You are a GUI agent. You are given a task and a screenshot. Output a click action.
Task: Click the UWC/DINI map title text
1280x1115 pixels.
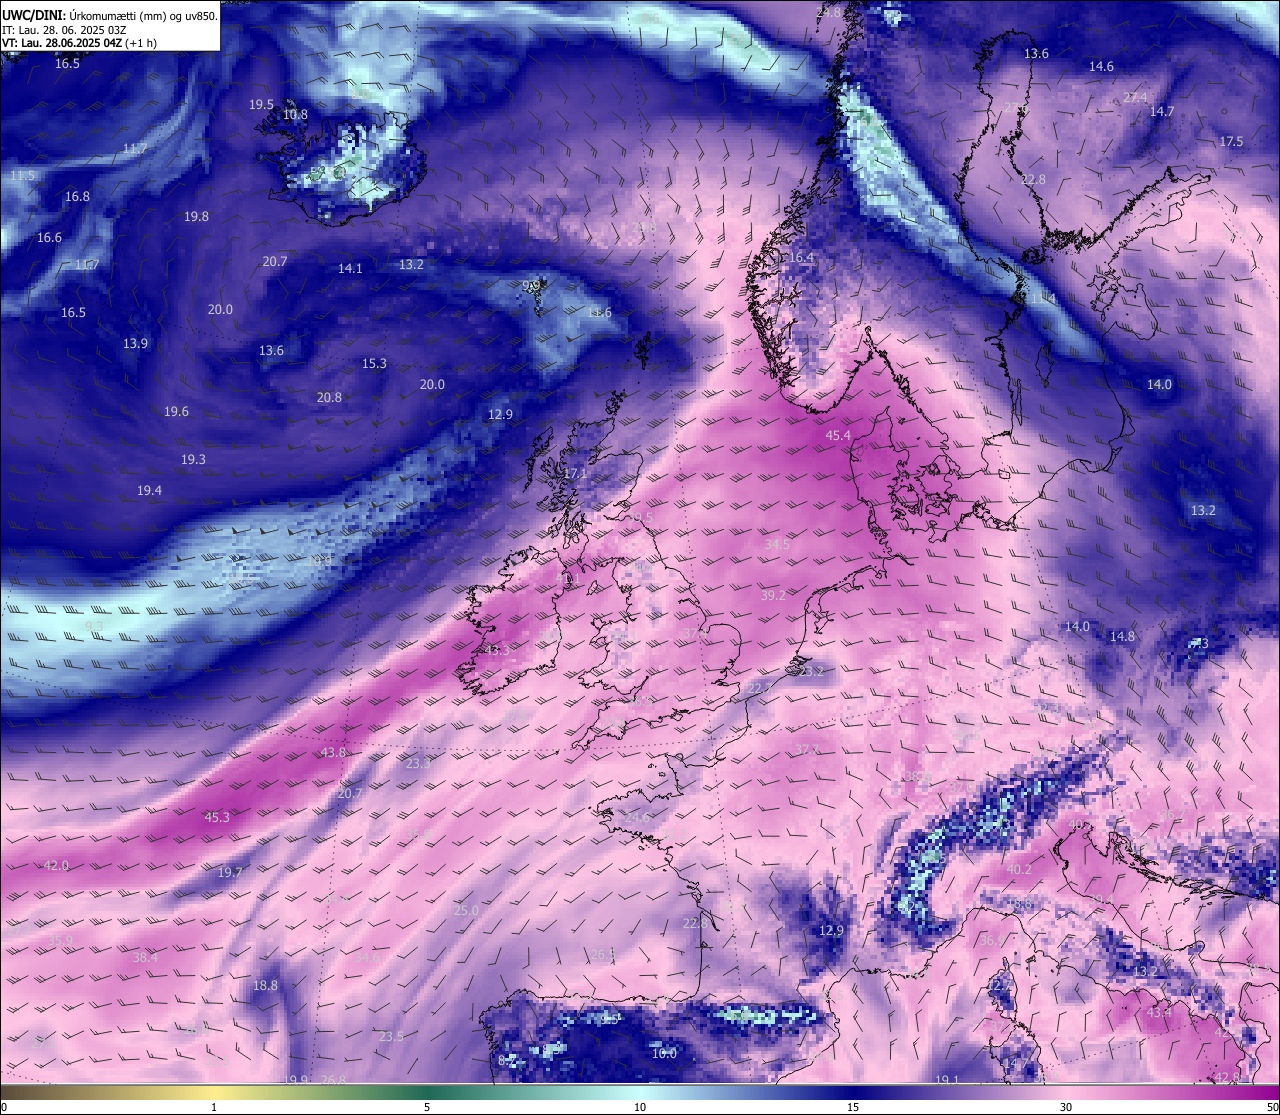click(x=110, y=15)
